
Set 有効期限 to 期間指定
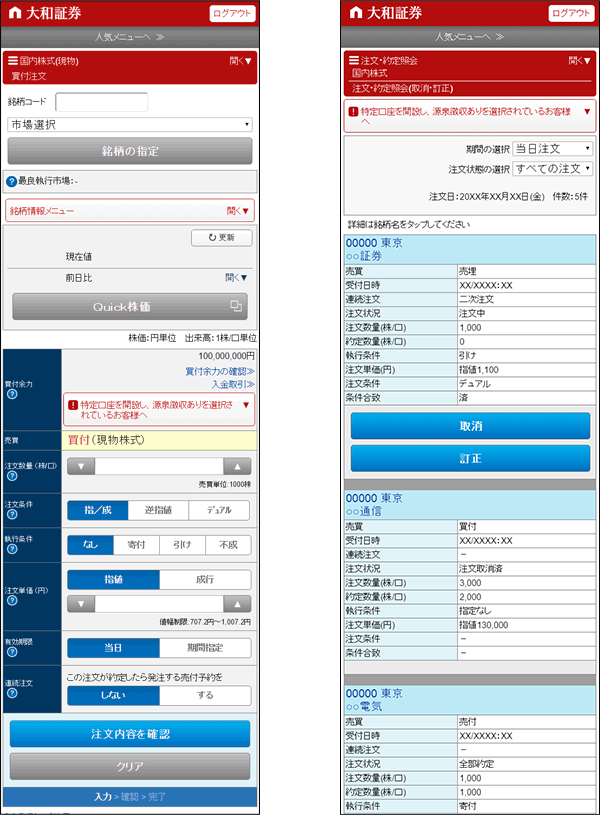point(204,647)
